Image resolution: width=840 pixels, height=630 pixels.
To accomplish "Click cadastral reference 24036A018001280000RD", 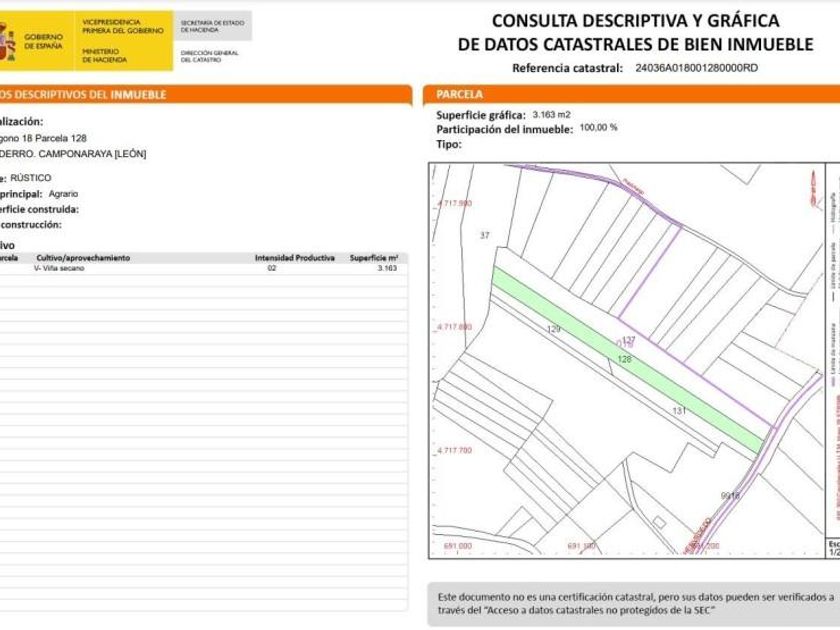I will (x=696, y=68).
